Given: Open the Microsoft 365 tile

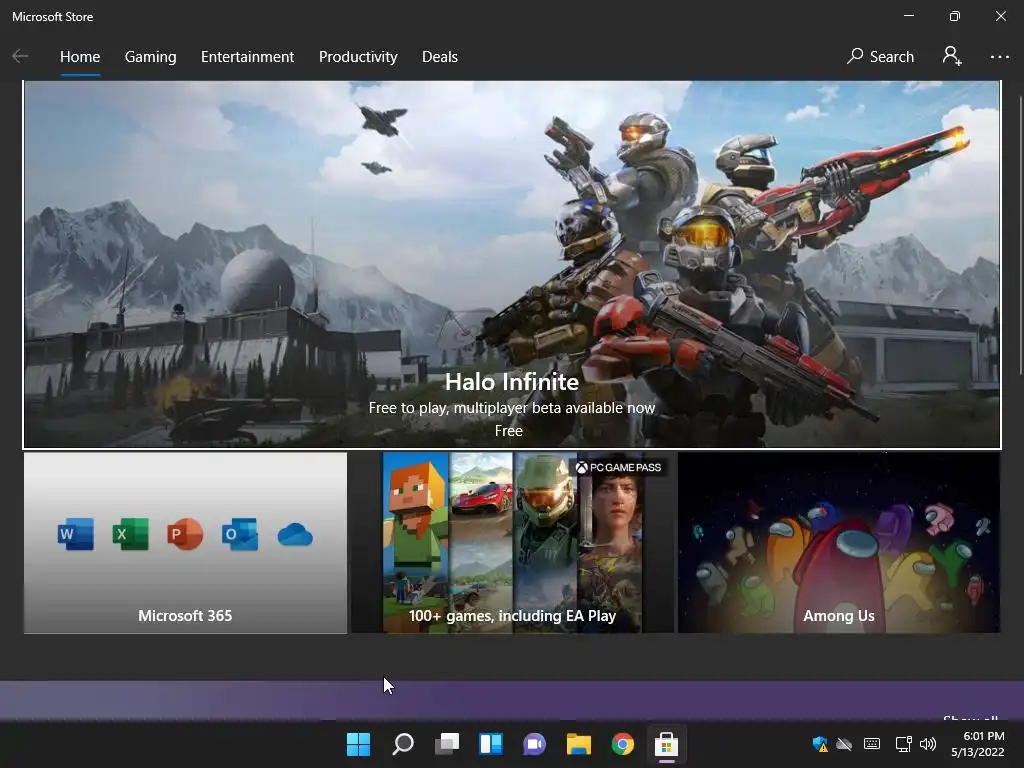Looking at the screenshot, I should [185, 542].
